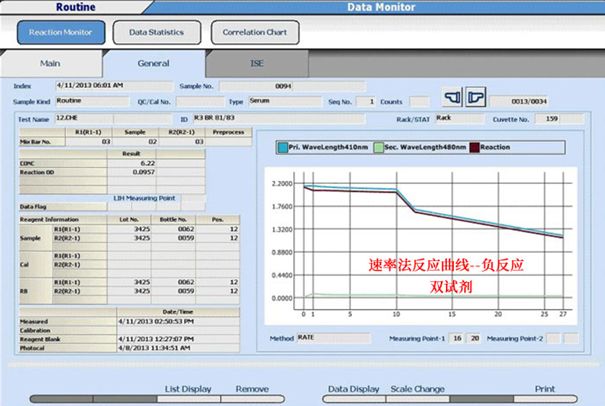Click the dark red Reaction legend swatch

[474, 147]
